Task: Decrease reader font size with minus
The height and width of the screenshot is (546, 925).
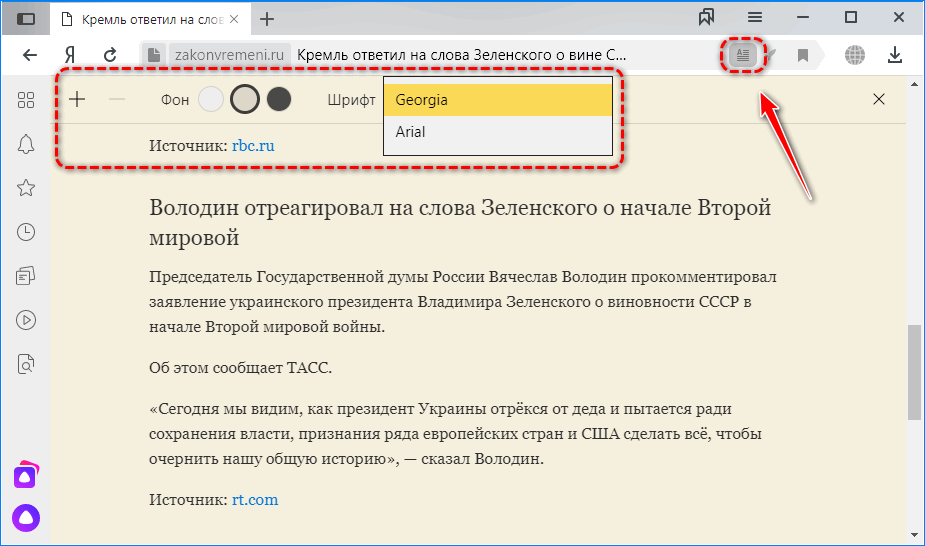Action: point(117,99)
